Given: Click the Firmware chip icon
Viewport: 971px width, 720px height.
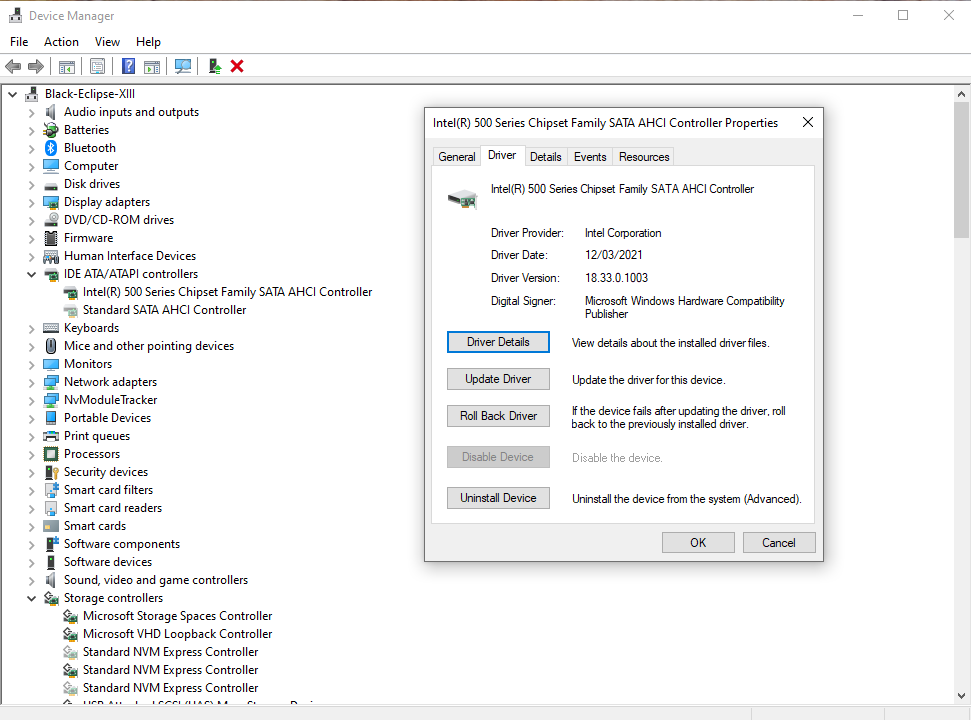Looking at the screenshot, I should pos(51,238).
